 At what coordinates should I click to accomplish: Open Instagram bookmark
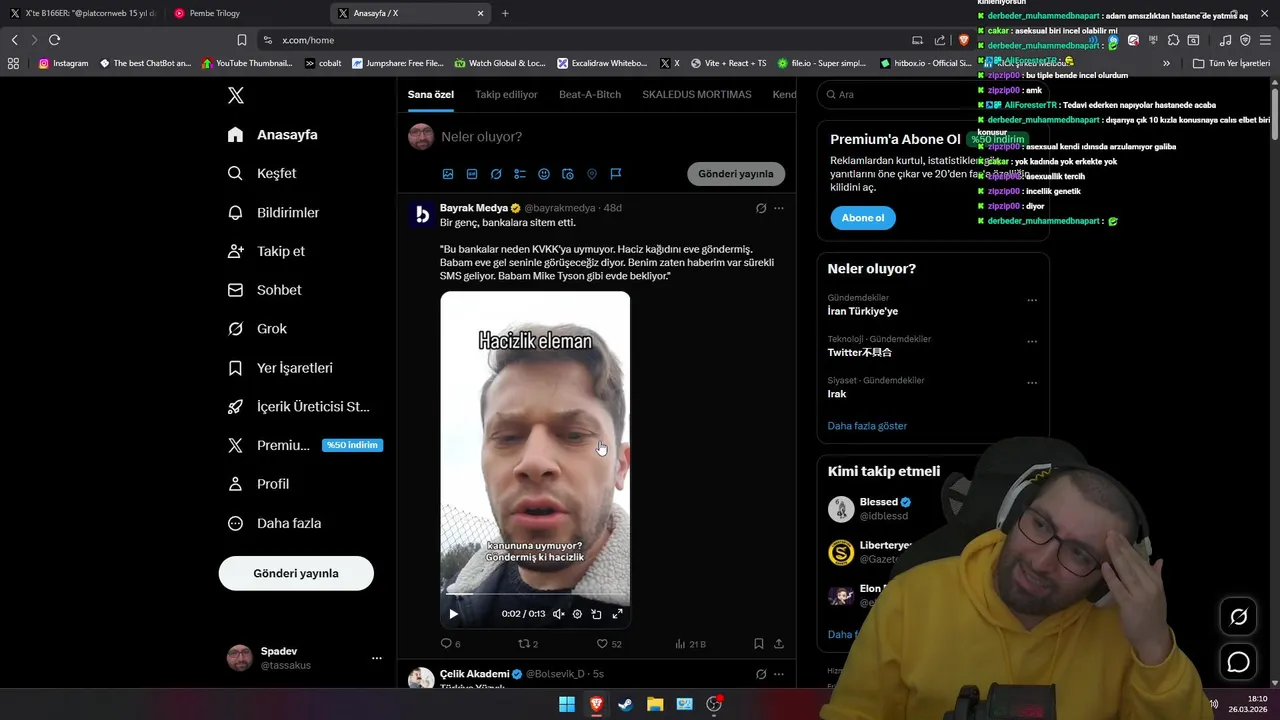(63, 63)
